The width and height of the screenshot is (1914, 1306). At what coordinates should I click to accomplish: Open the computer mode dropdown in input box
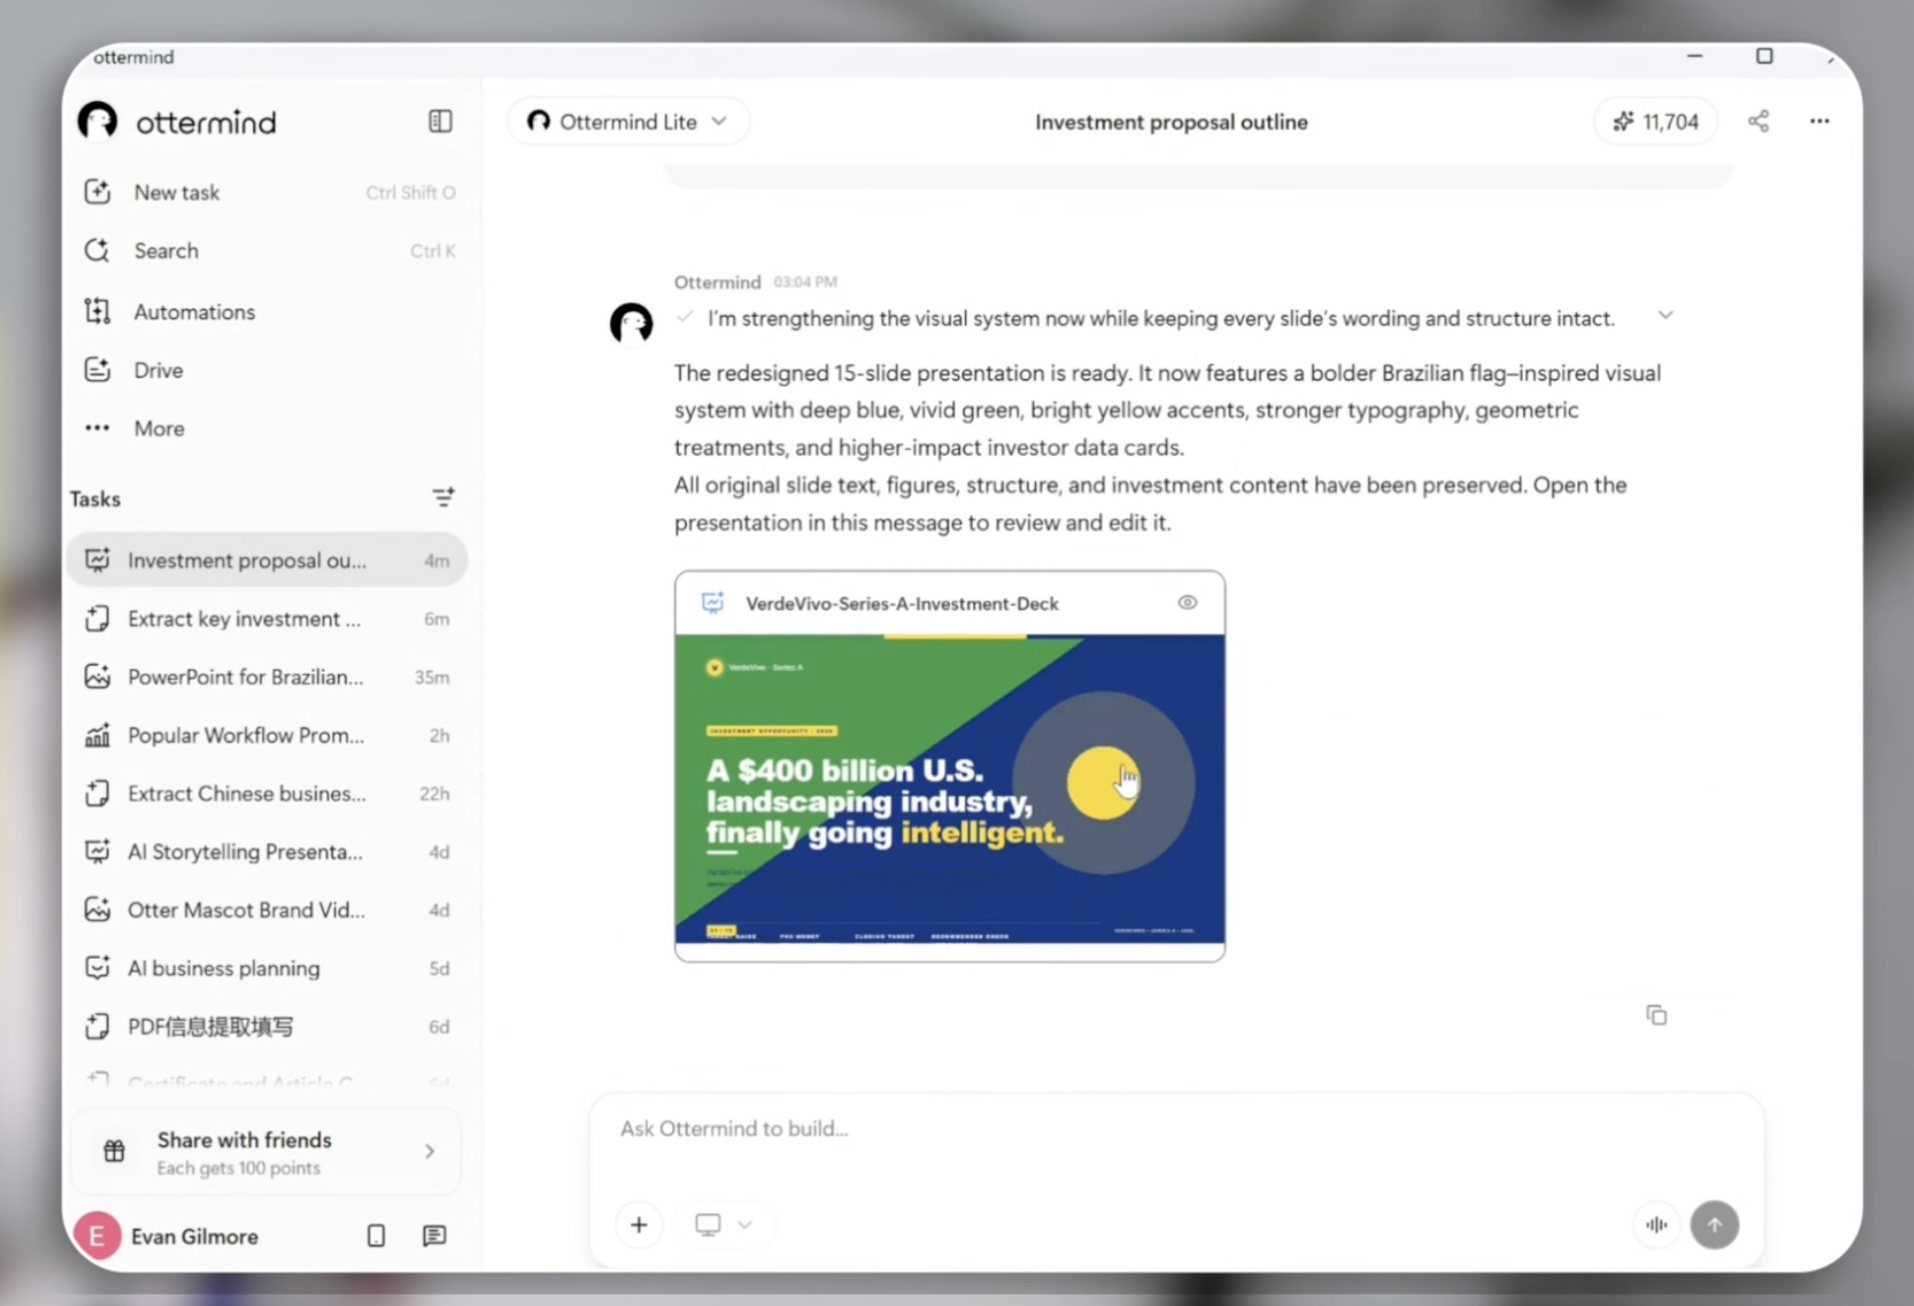point(722,1224)
